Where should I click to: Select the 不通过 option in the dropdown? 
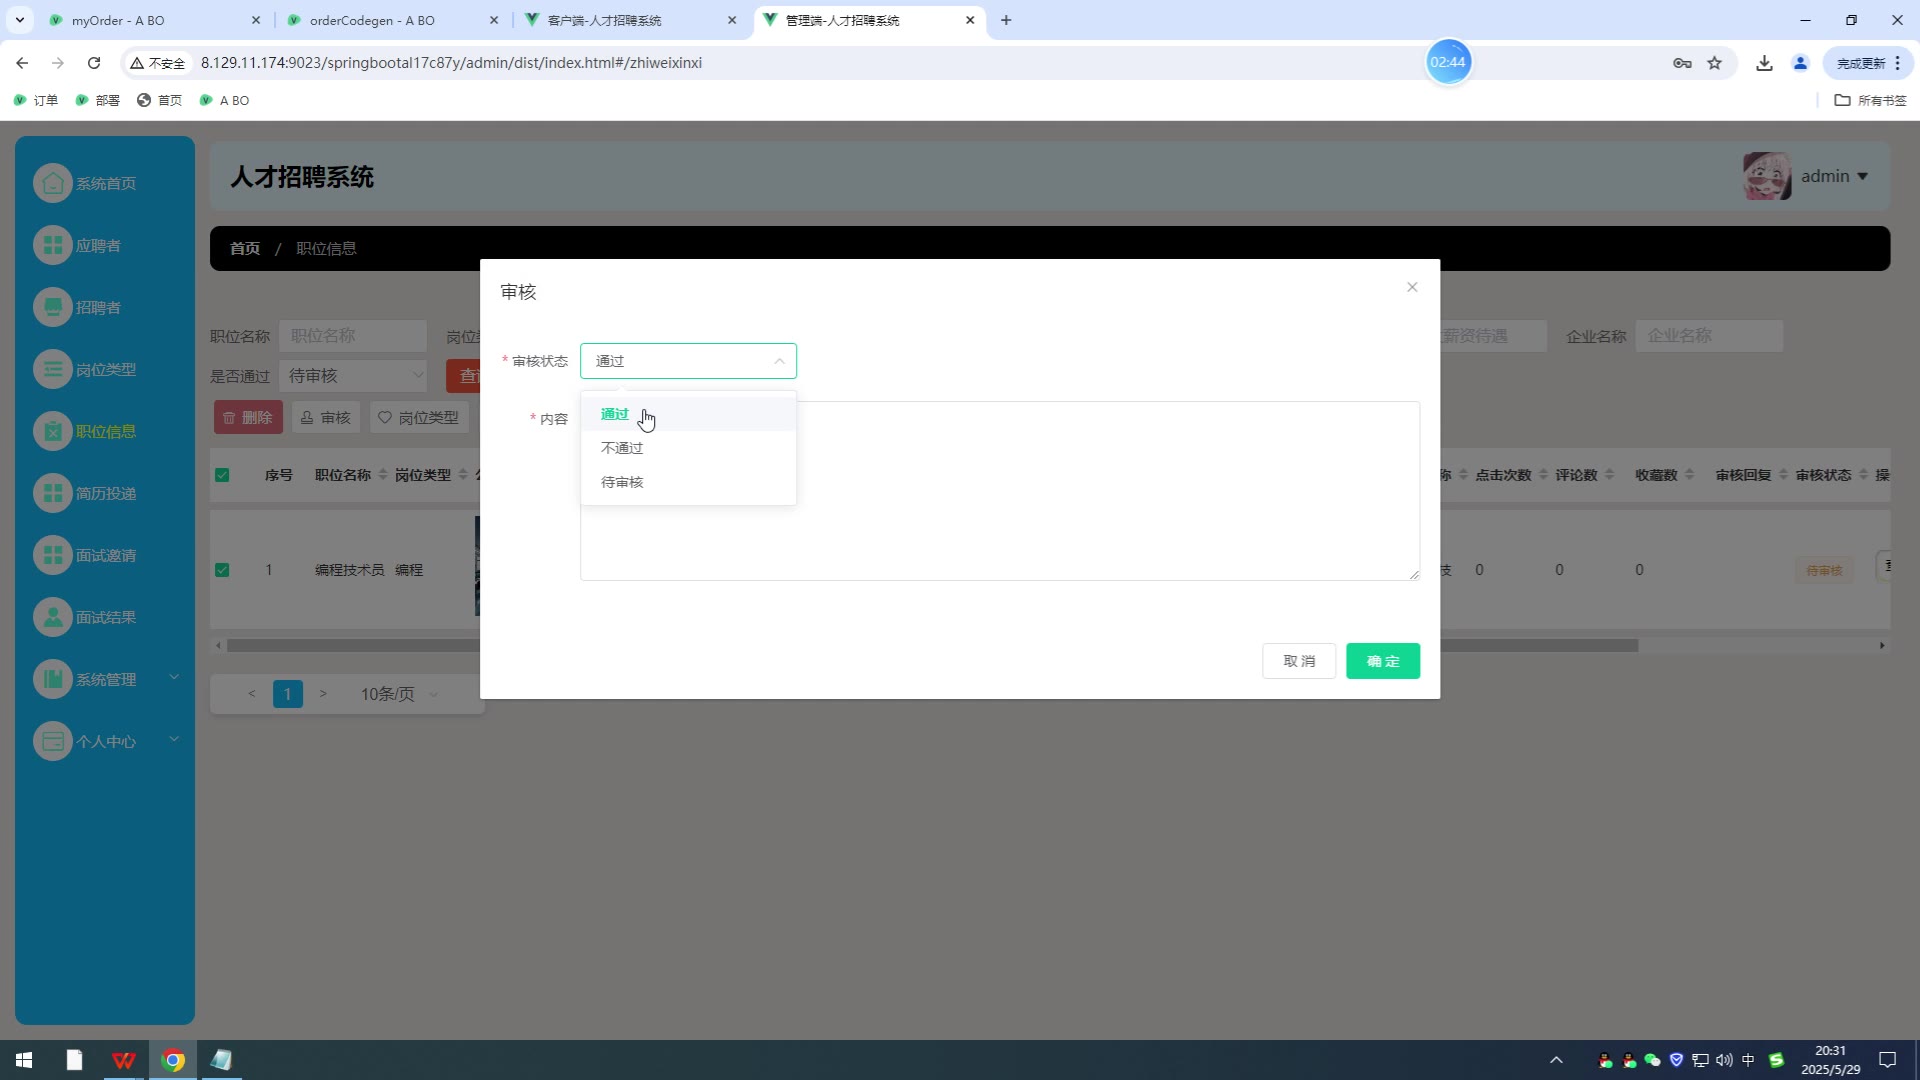622,448
